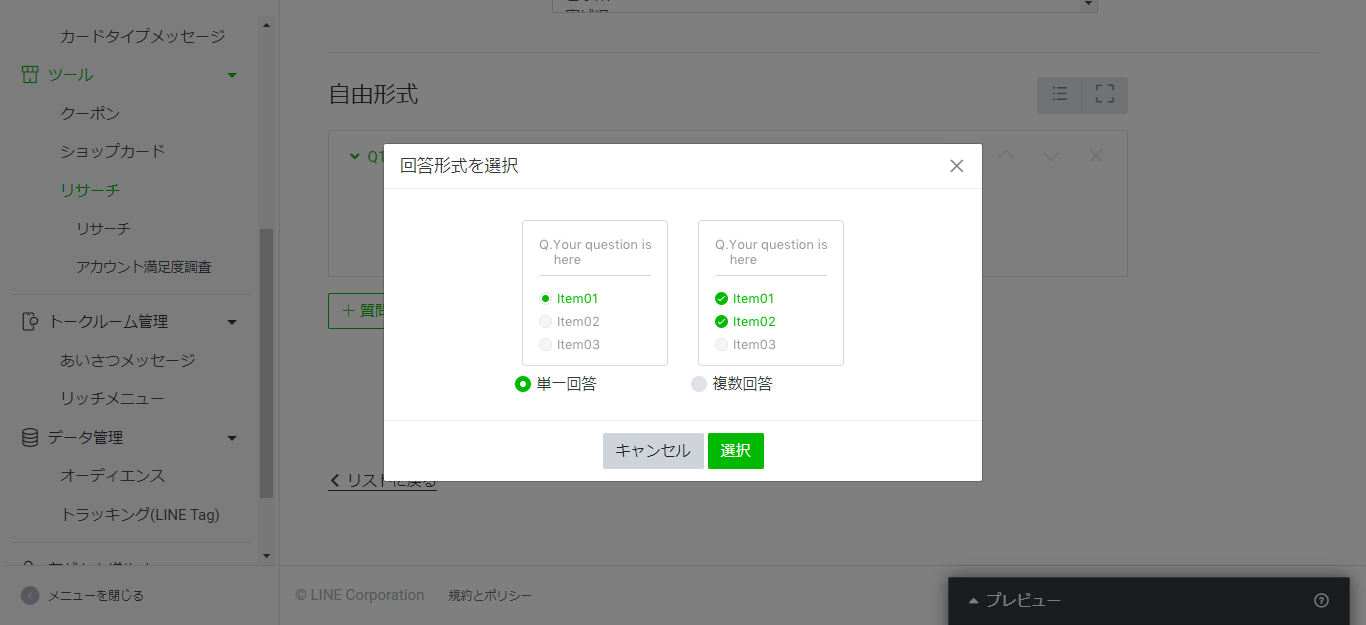Screen dimensions: 1366x625
Task: Open the top dropdown arrow
Action: coord(1089,4)
